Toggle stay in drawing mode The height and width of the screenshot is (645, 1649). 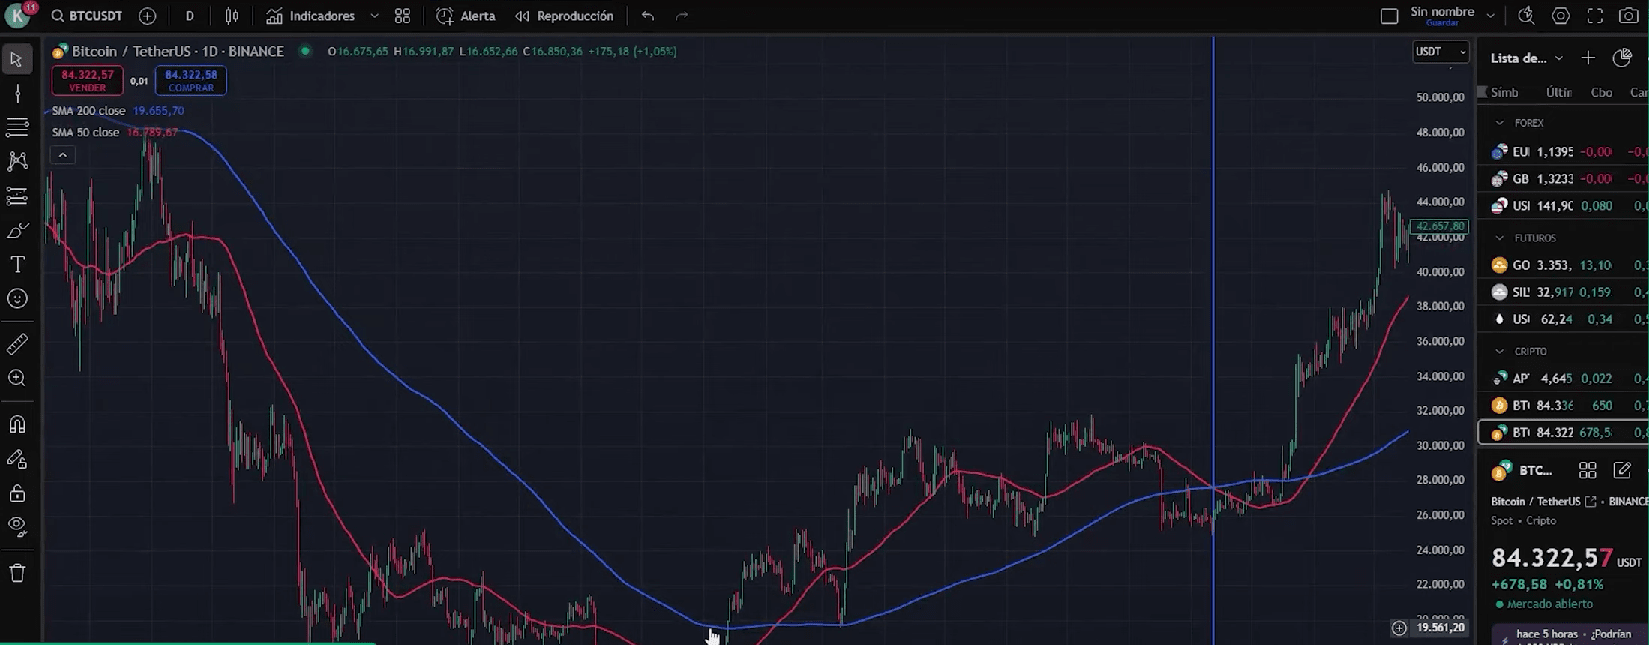(x=17, y=460)
